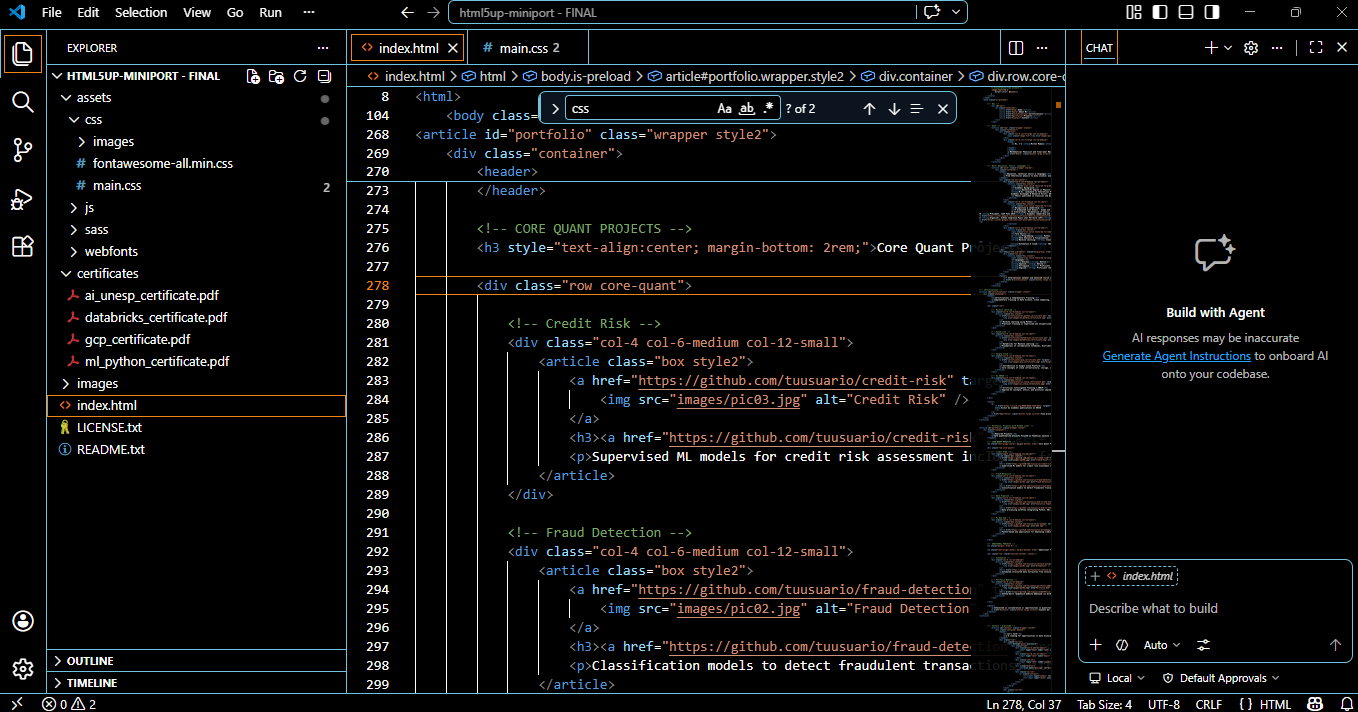Switch to the main.css tab
1358x712 pixels.
pyautogui.click(x=524, y=47)
